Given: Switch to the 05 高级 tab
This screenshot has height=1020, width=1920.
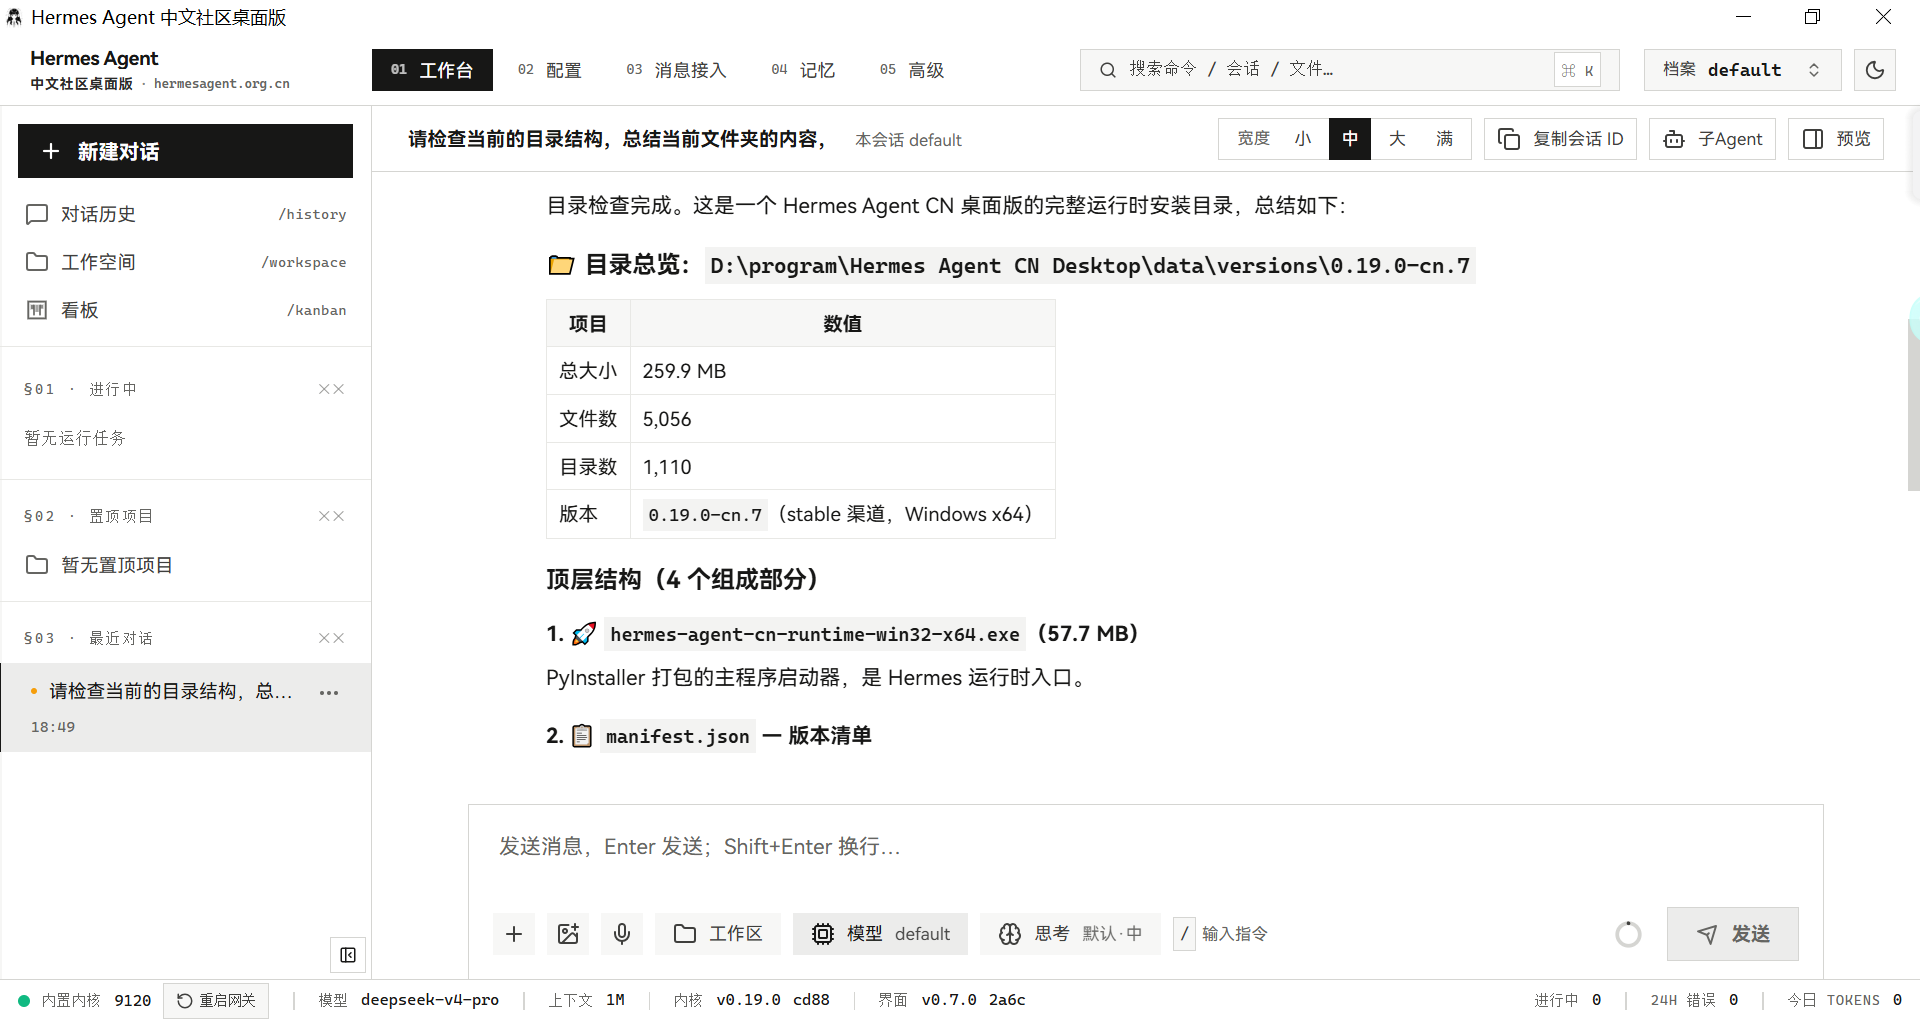Looking at the screenshot, I should pos(912,70).
